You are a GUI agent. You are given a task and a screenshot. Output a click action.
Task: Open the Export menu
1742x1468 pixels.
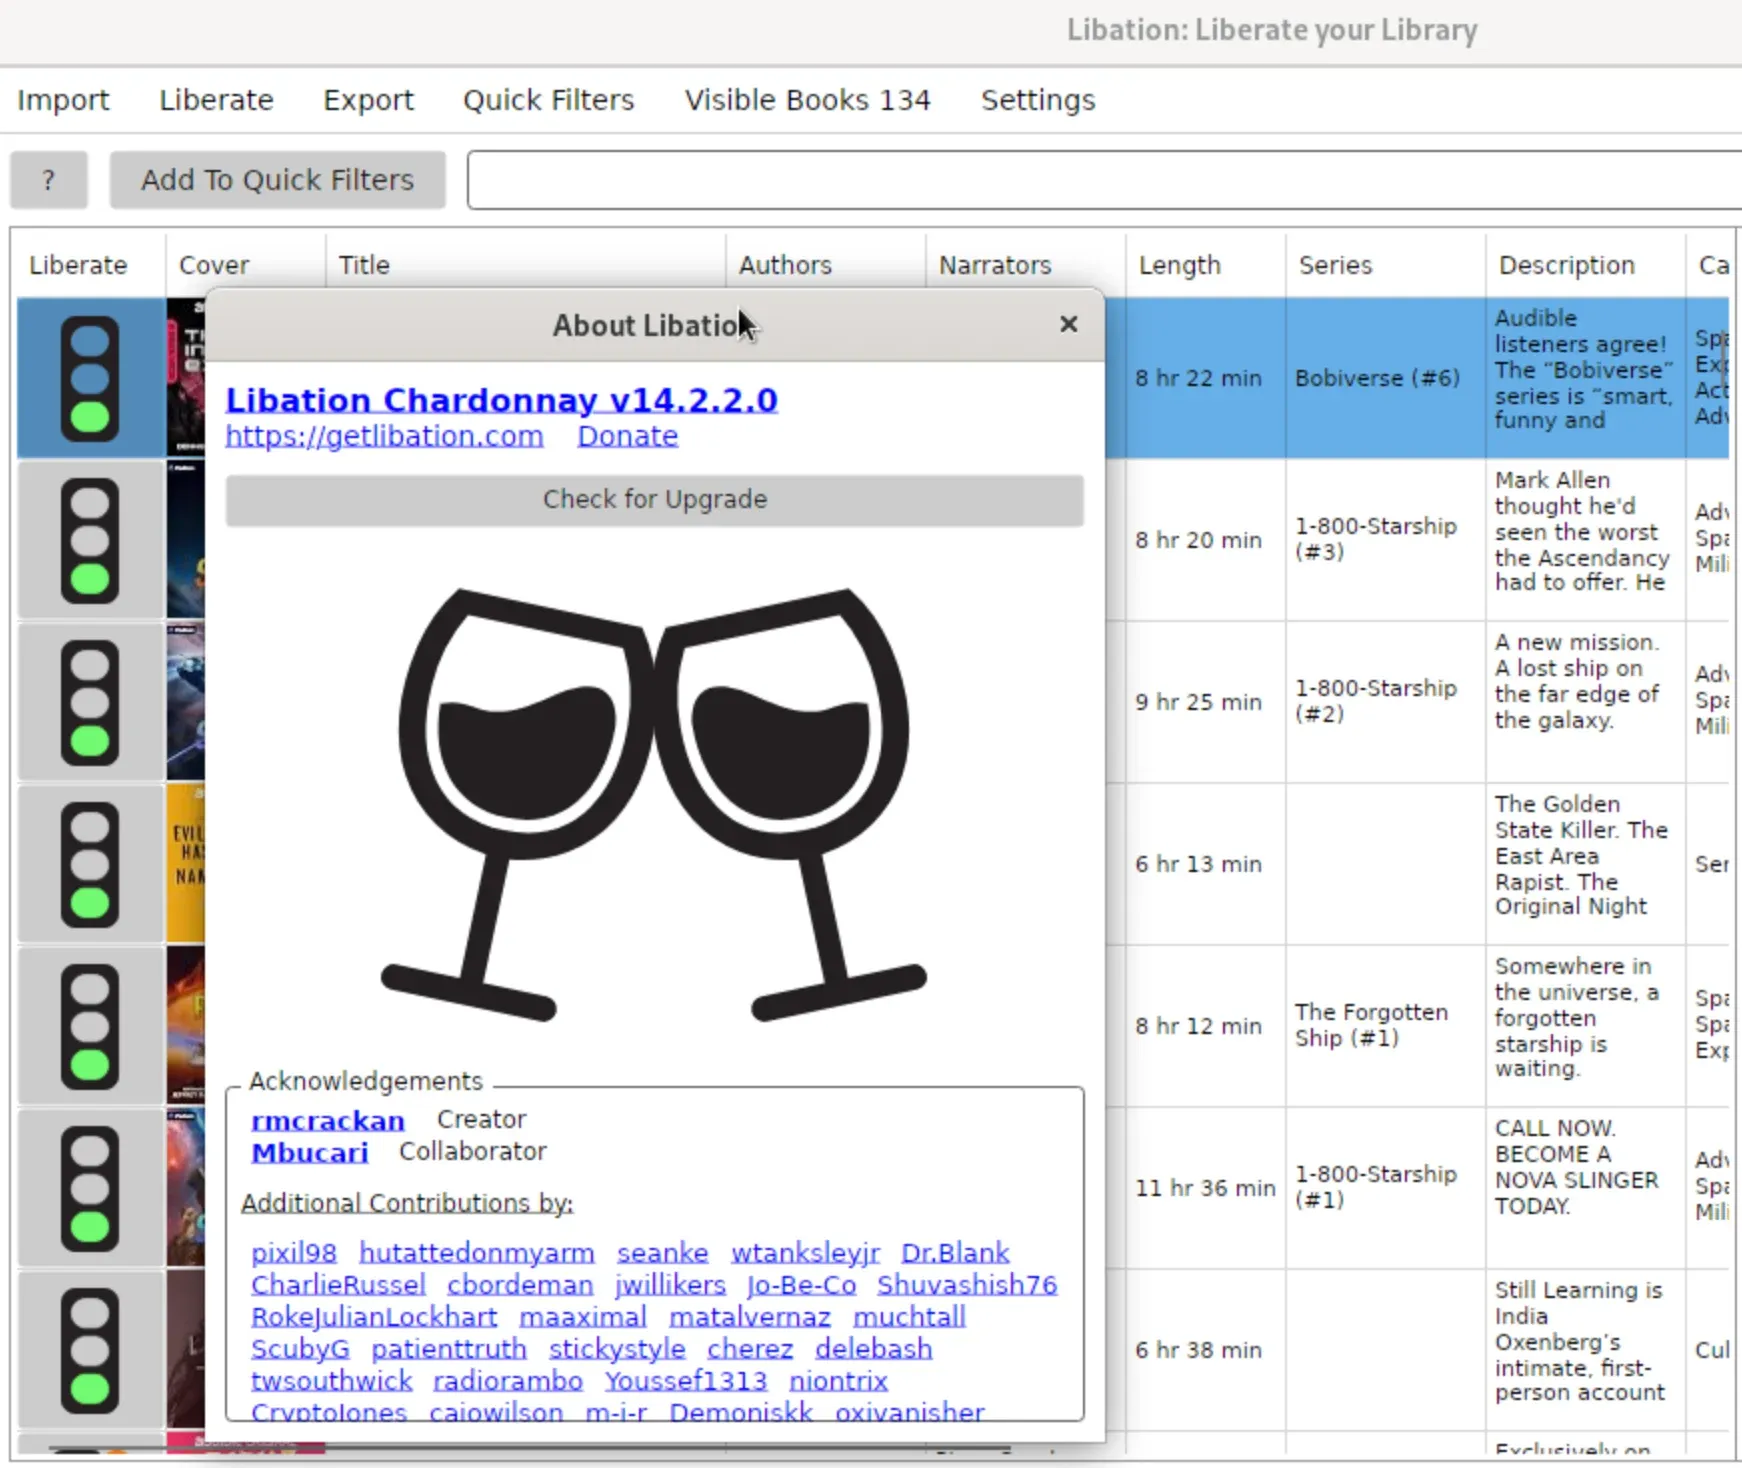pos(368,100)
